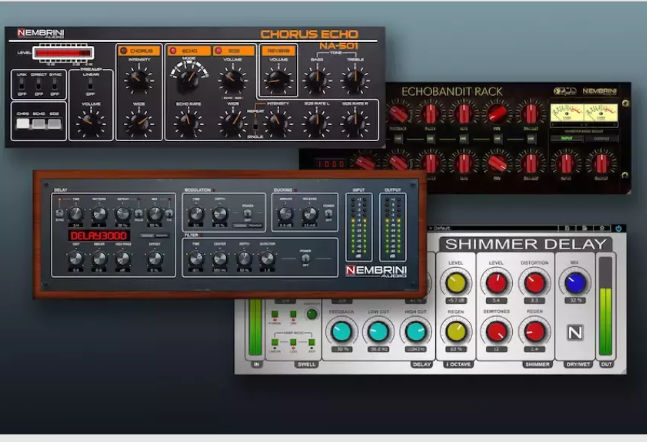The width and height of the screenshot is (647, 442).
Task: Click the red Semitones knob
Action: pyautogui.click(x=496, y=331)
